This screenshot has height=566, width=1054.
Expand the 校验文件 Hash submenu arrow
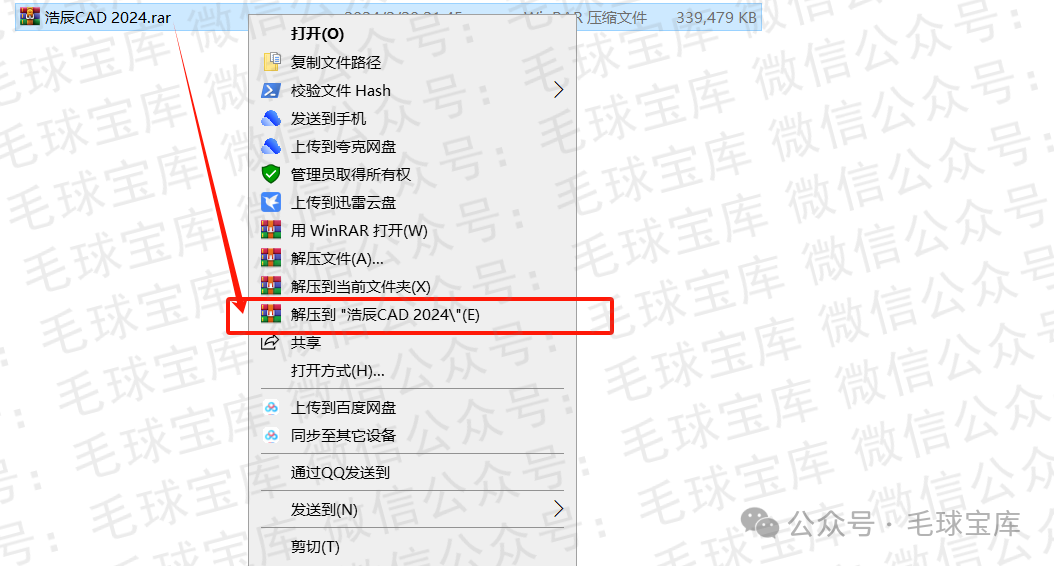click(558, 90)
